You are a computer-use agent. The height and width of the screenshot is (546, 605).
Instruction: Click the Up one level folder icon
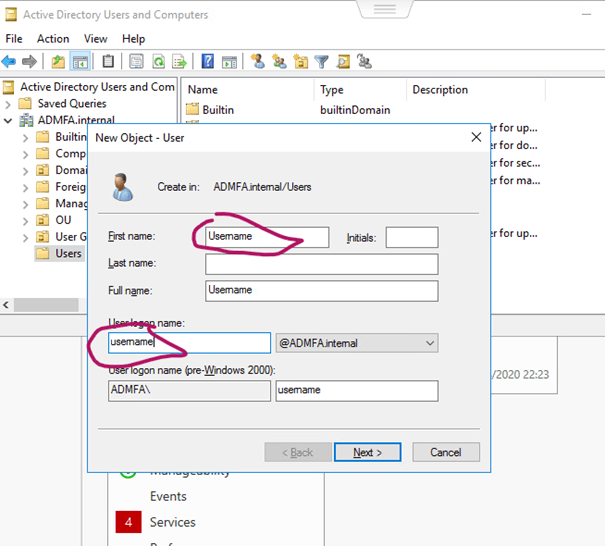[x=59, y=62]
